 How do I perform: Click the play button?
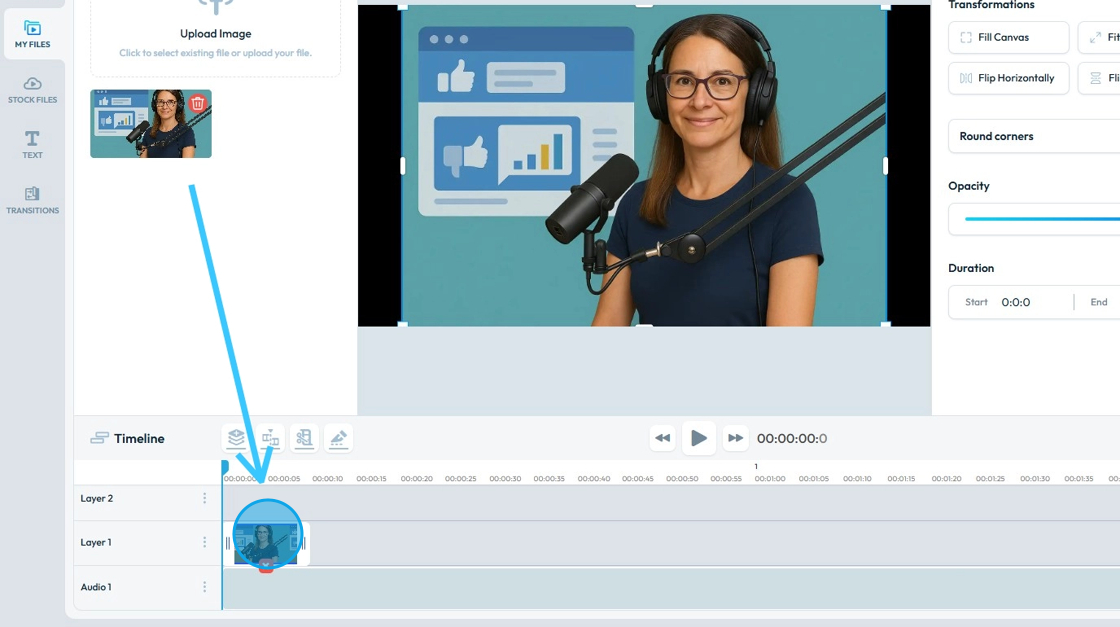[699, 438]
